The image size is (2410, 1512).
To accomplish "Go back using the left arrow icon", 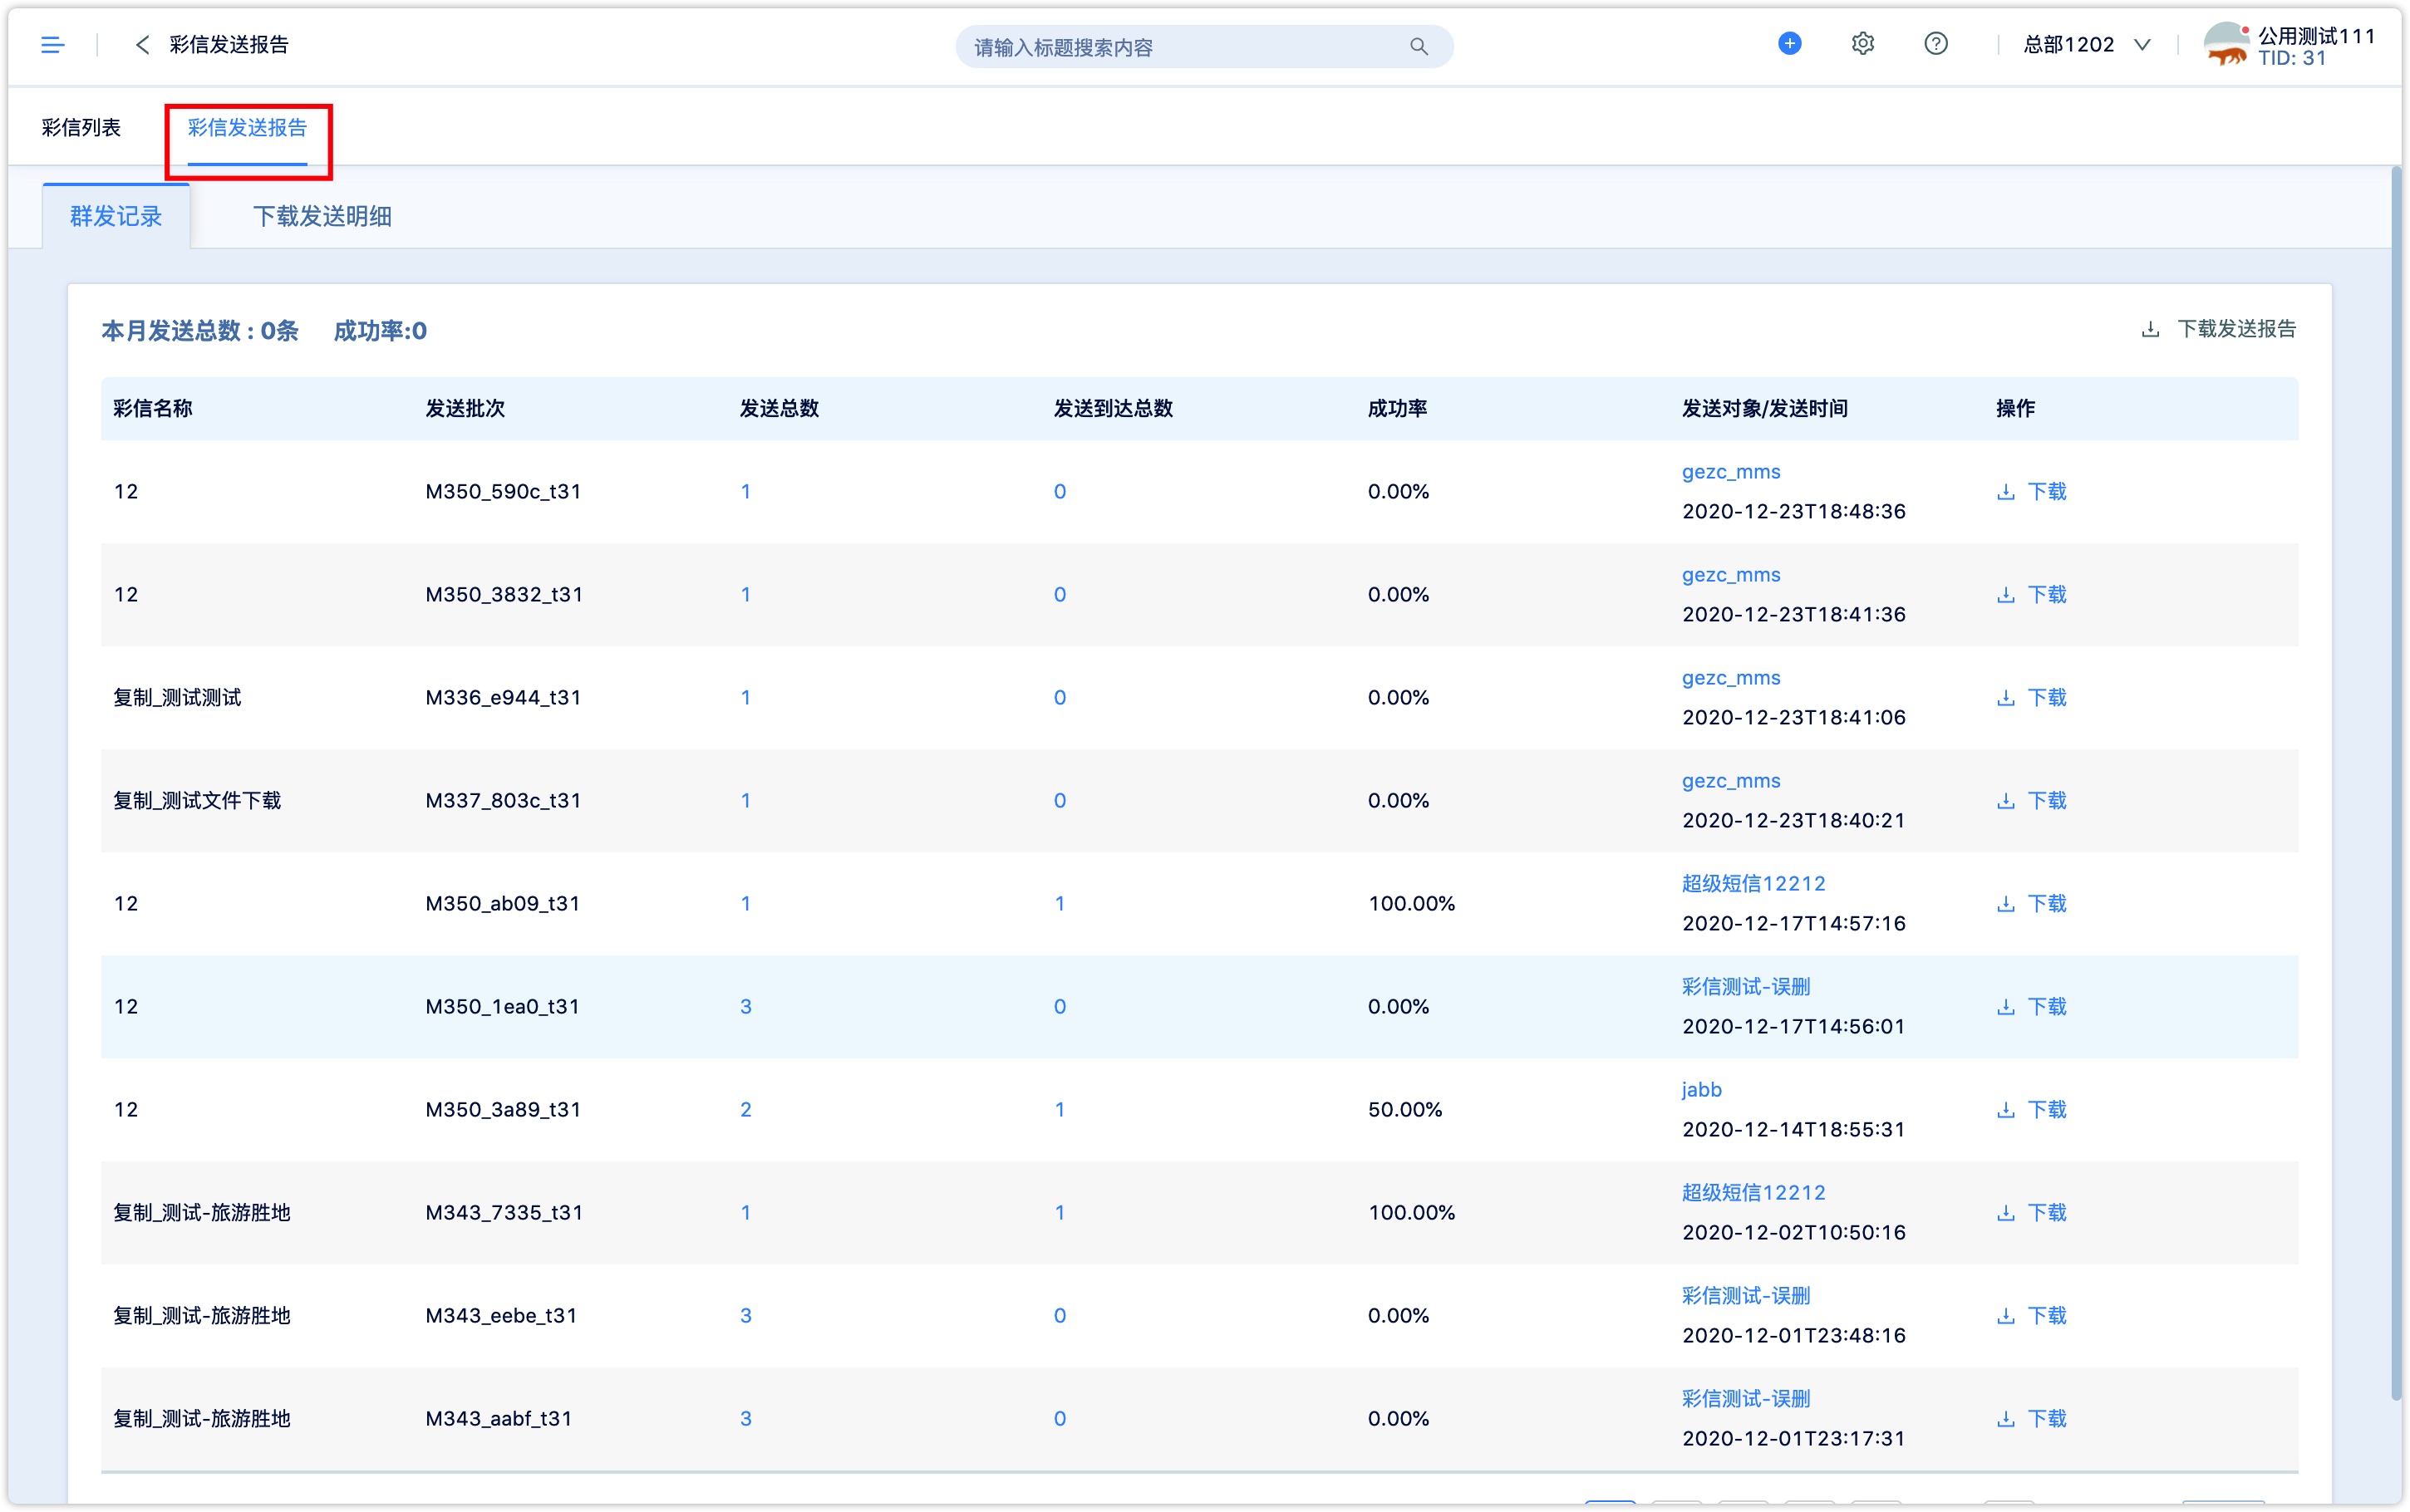I will click(142, 45).
